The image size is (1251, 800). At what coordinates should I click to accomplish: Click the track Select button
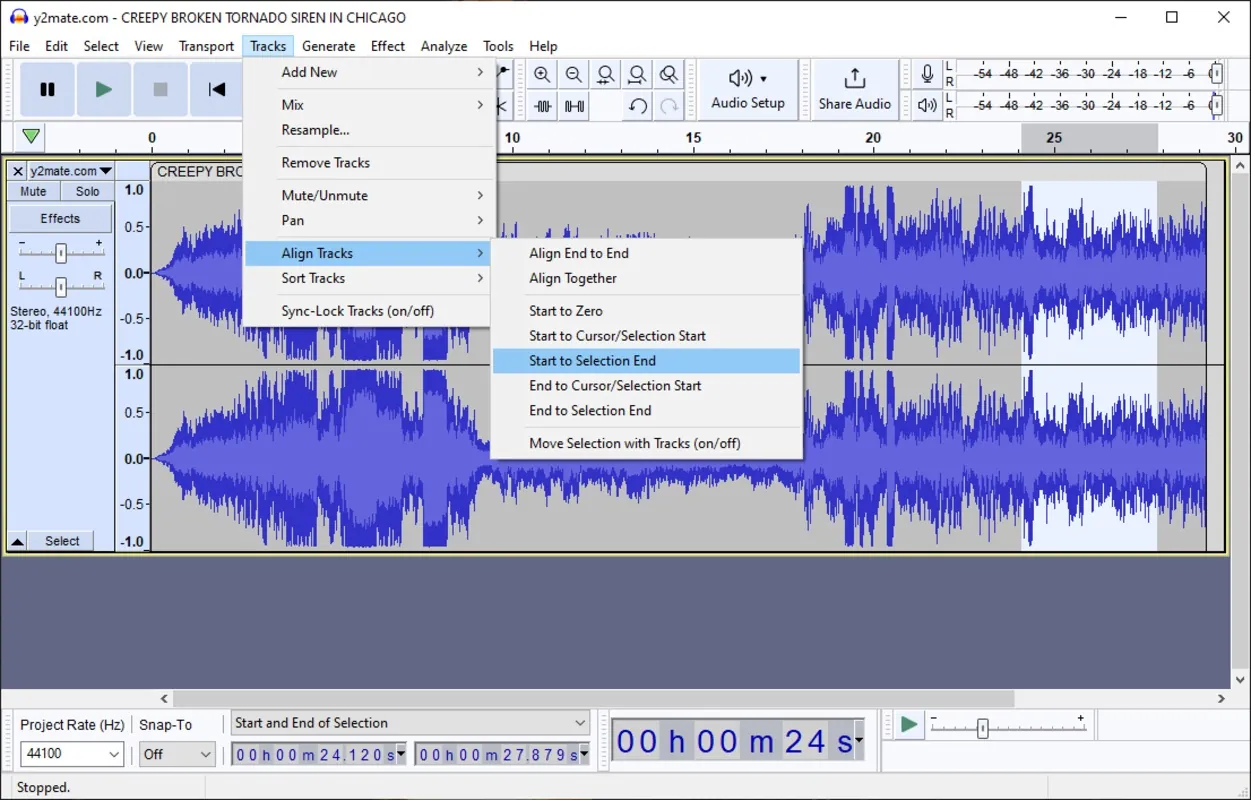coord(62,541)
